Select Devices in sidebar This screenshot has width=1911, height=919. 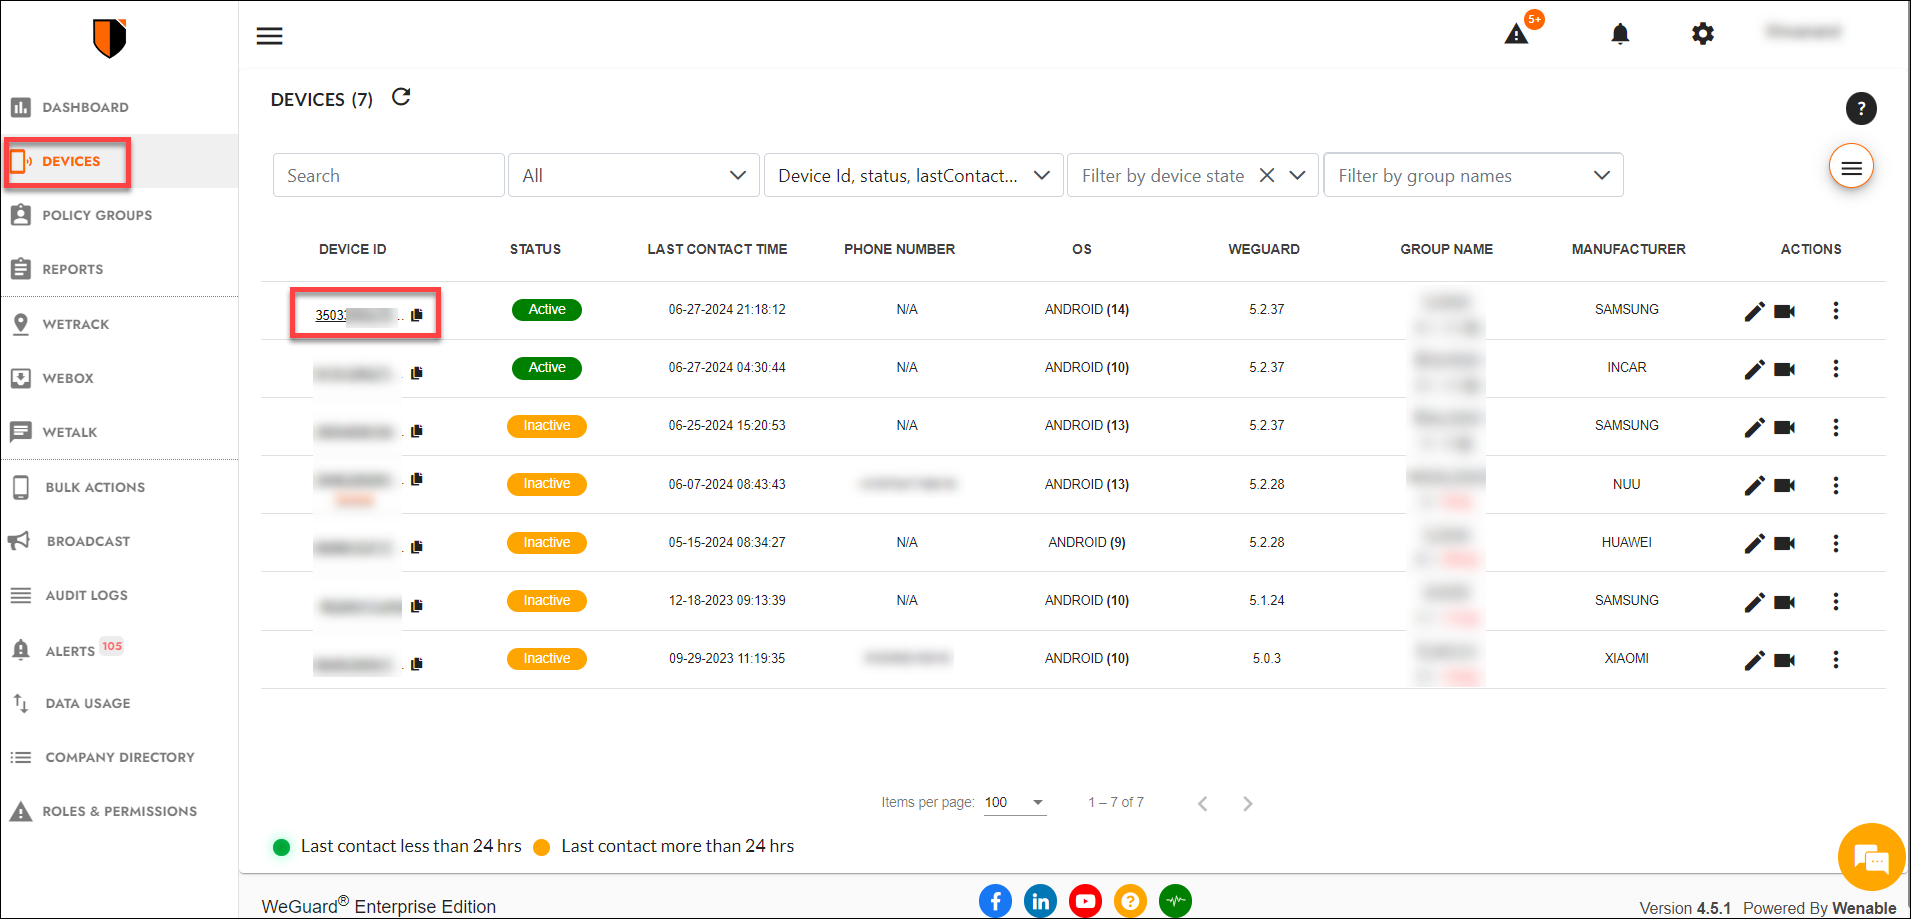pos(119,161)
